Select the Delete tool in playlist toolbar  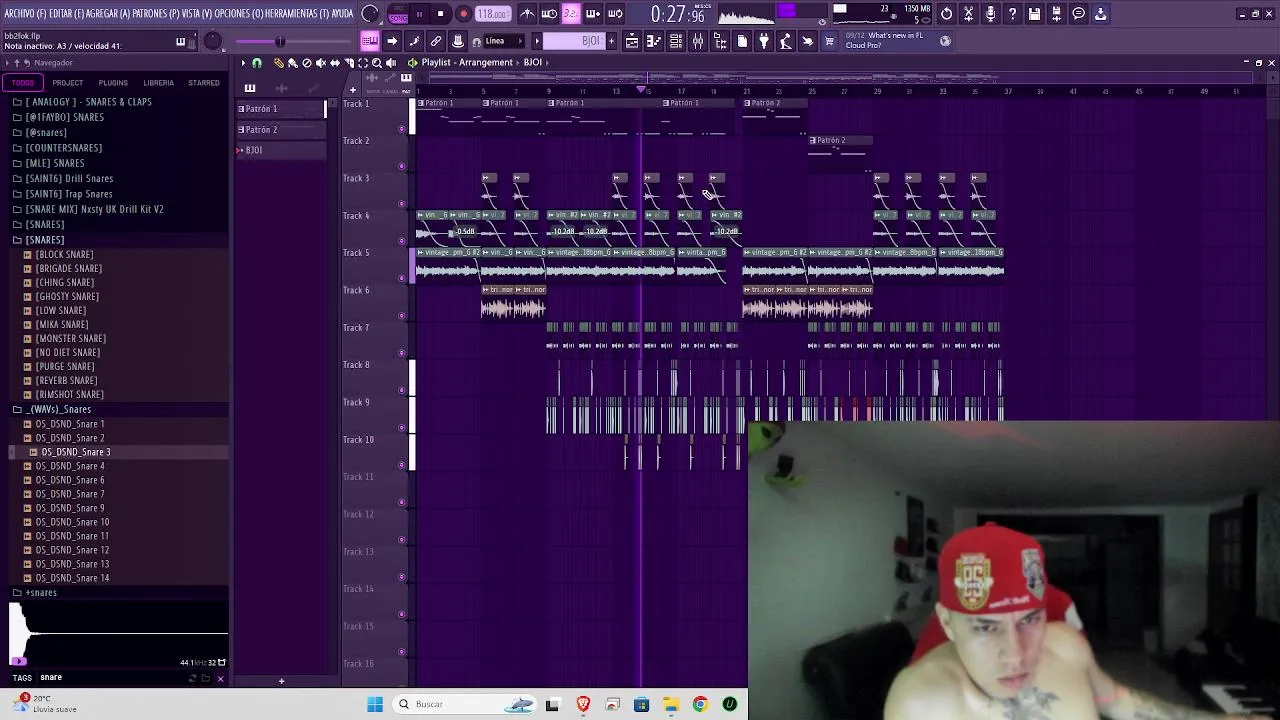coord(306,63)
